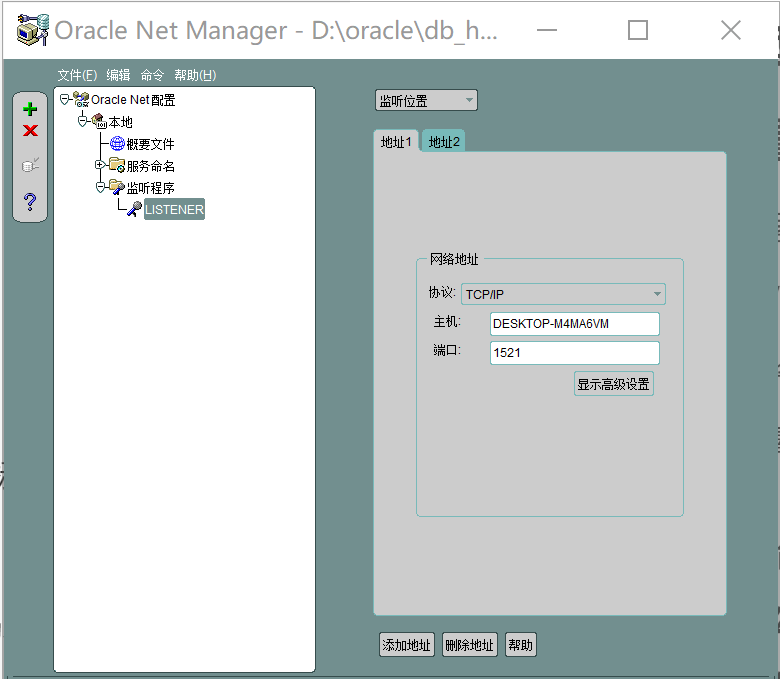Maximize the Oracle Net Manager window
Image resolution: width=780 pixels, height=679 pixels.
pyautogui.click(x=638, y=30)
